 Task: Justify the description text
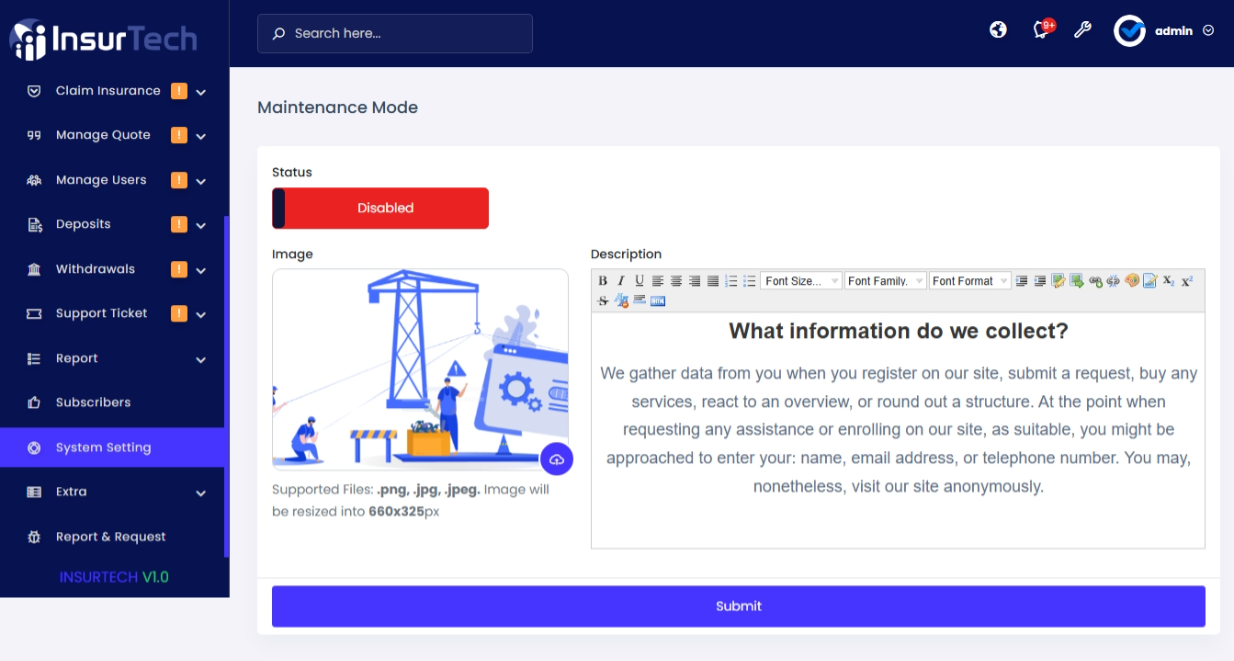click(713, 281)
